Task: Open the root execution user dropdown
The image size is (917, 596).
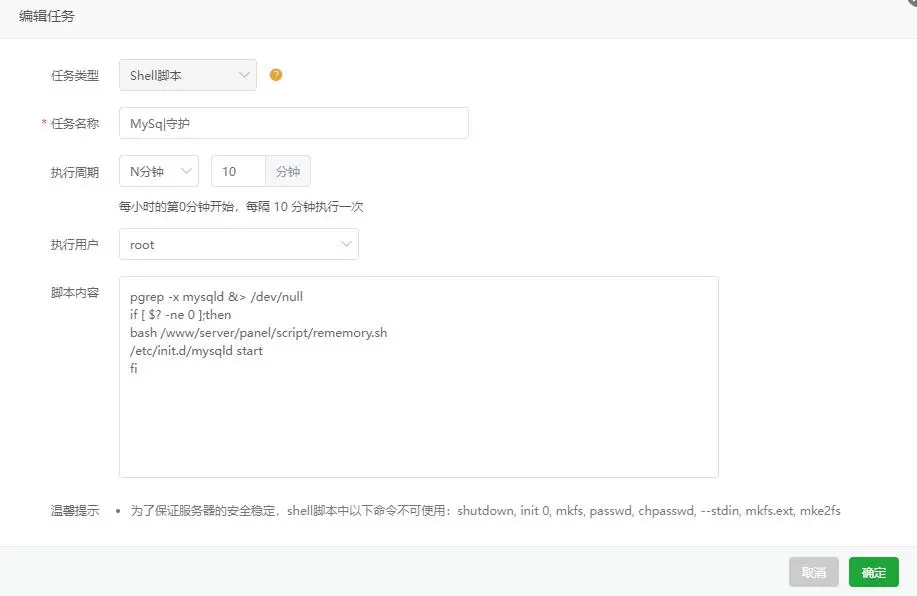Action: (238, 244)
